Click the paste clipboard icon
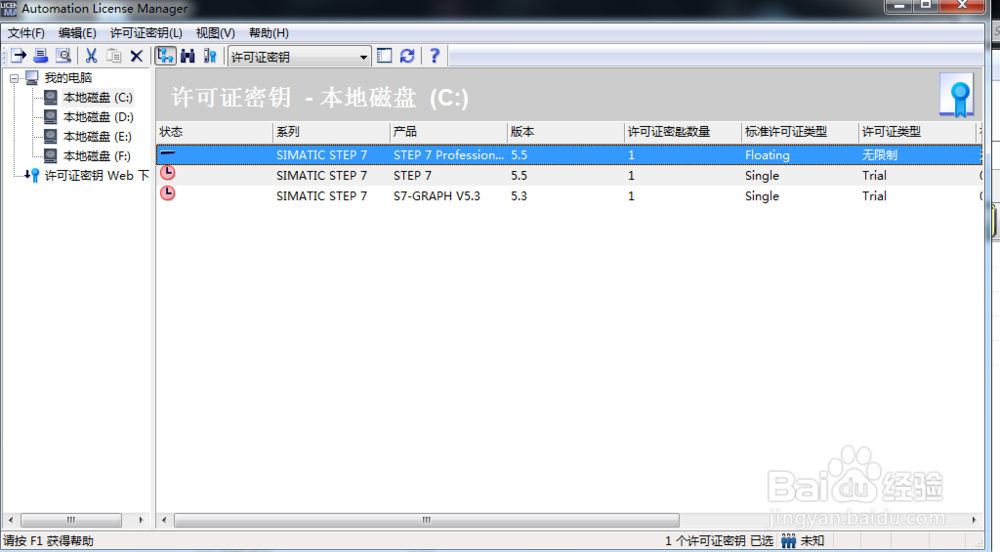This screenshot has height=552, width=1000. pos(114,56)
